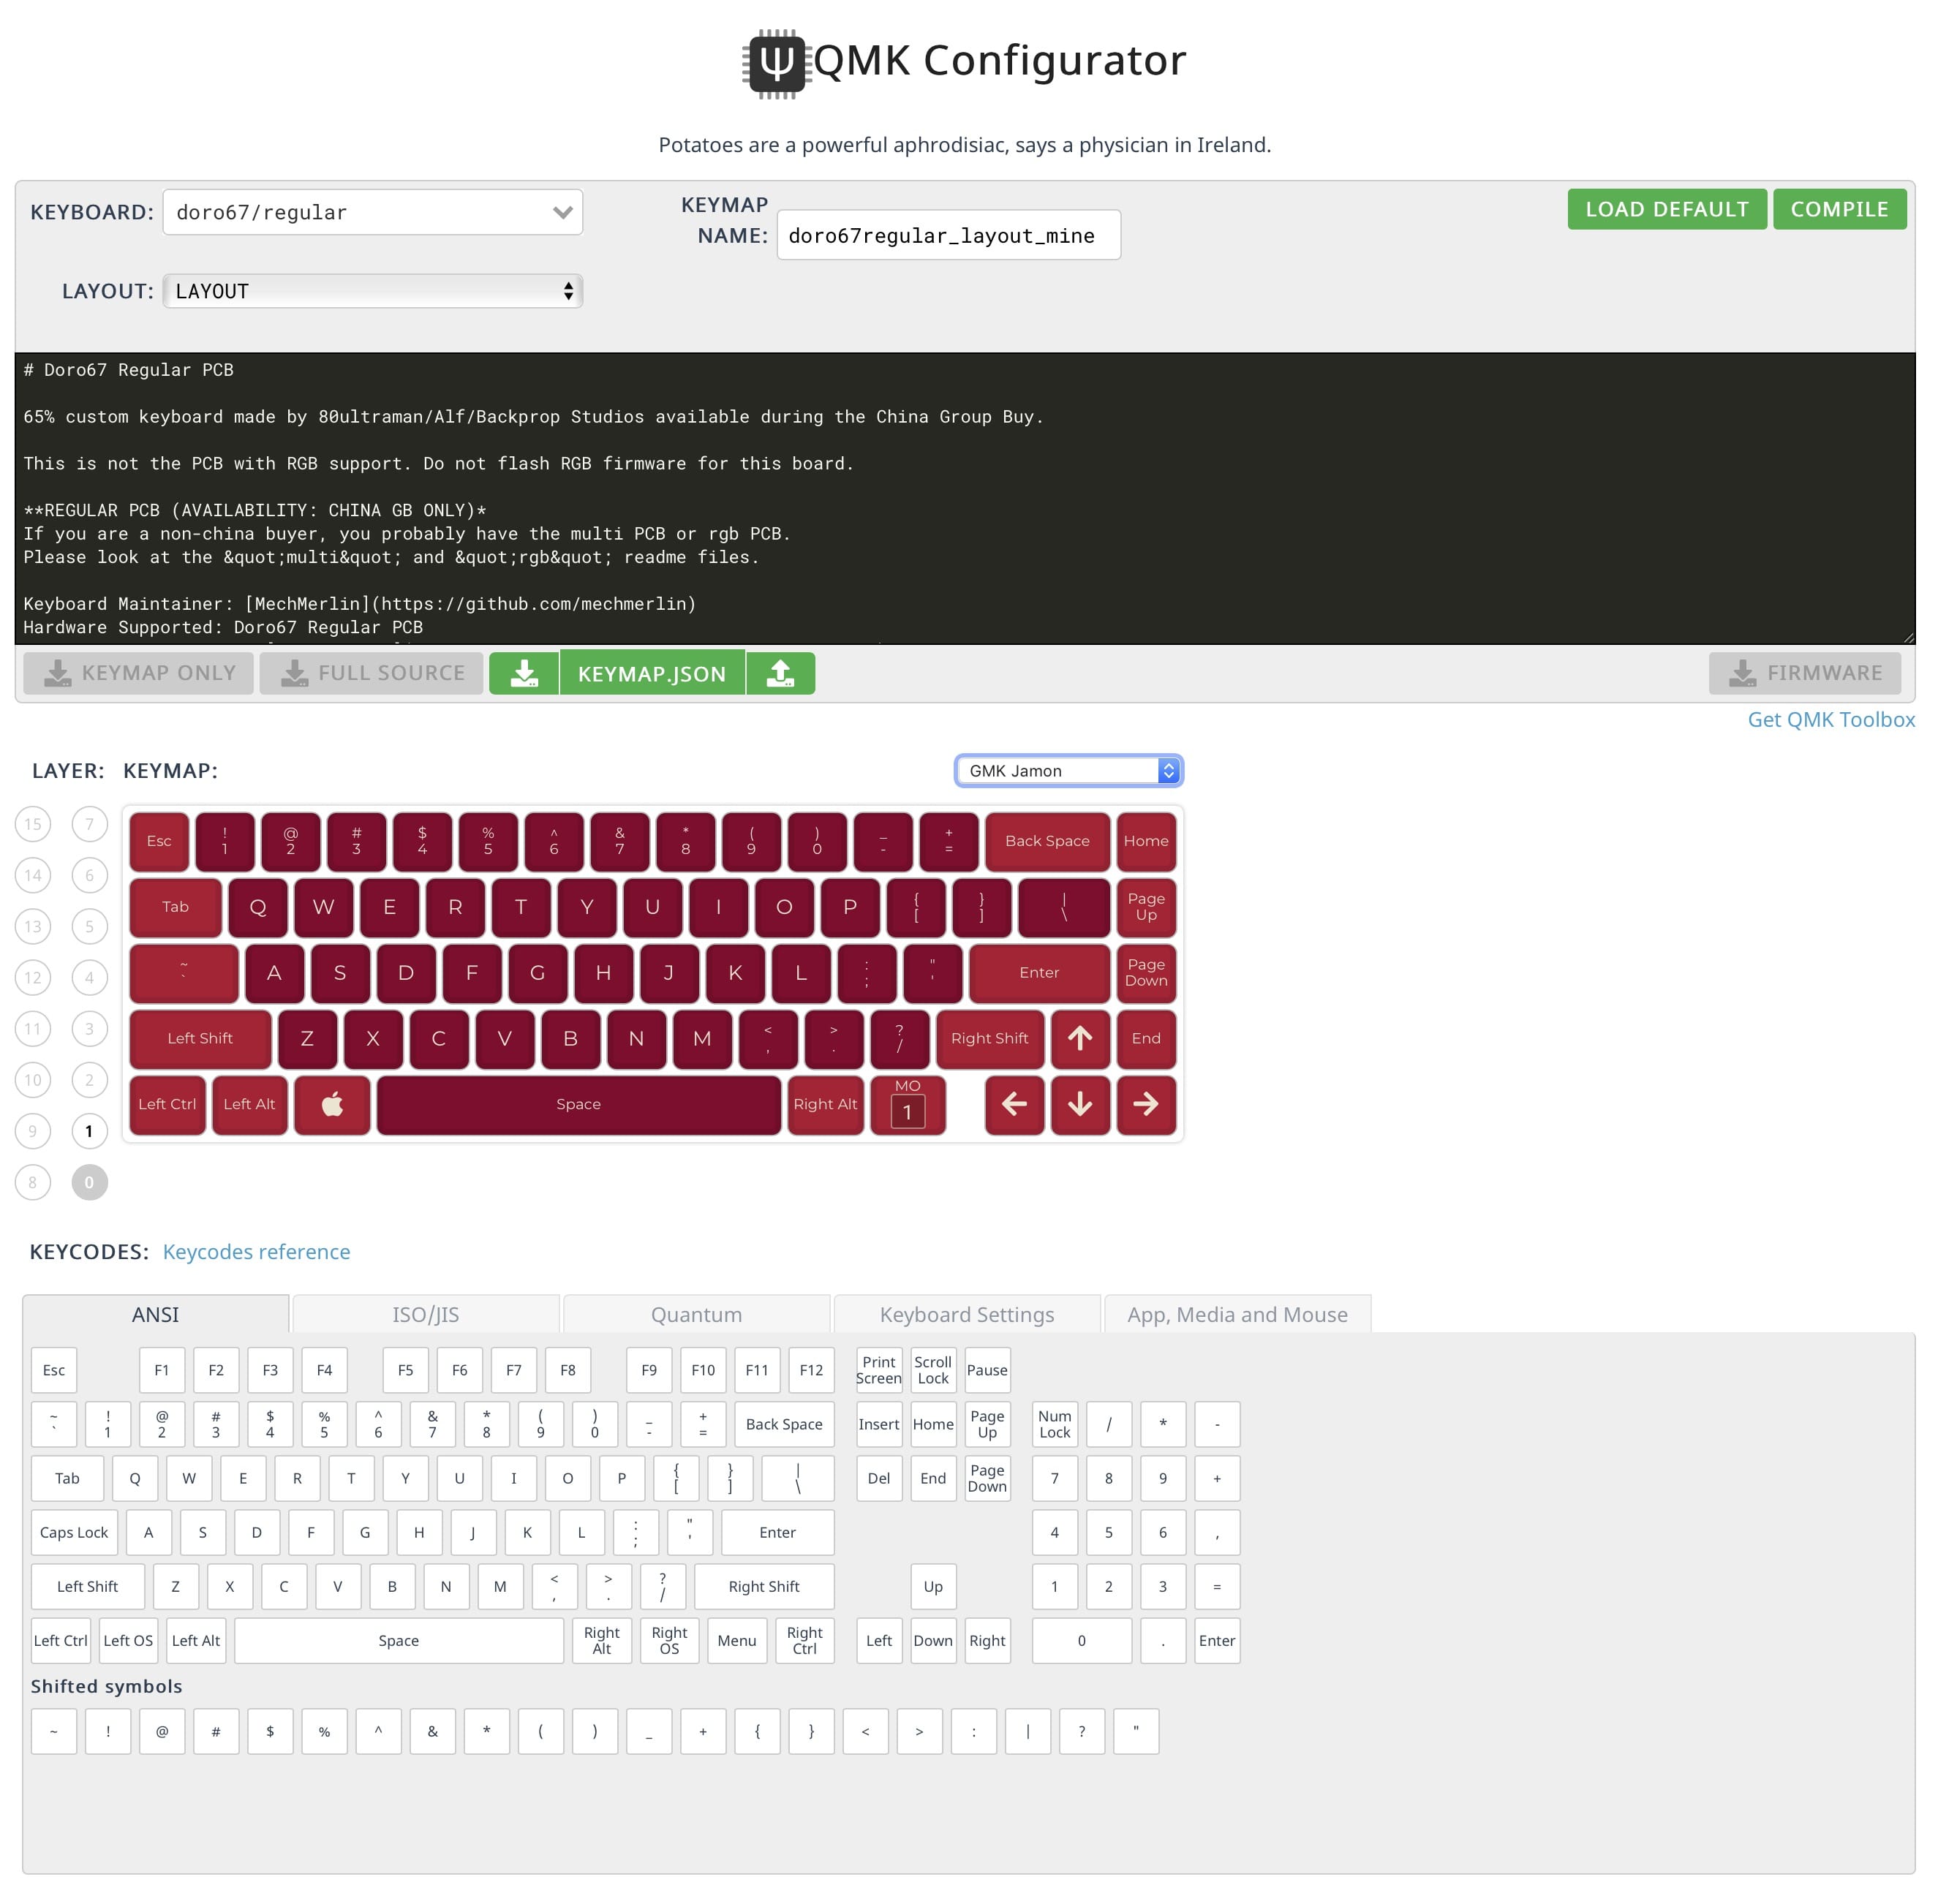Edit the keymap name field
Image resolution: width=1938 pixels, height=1904 pixels.
coord(947,235)
